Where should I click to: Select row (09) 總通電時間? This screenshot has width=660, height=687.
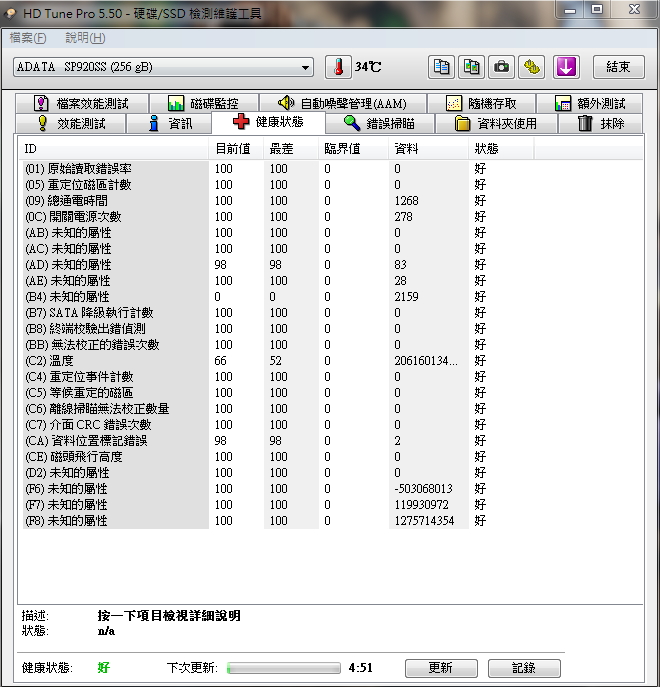click(x=279, y=201)
